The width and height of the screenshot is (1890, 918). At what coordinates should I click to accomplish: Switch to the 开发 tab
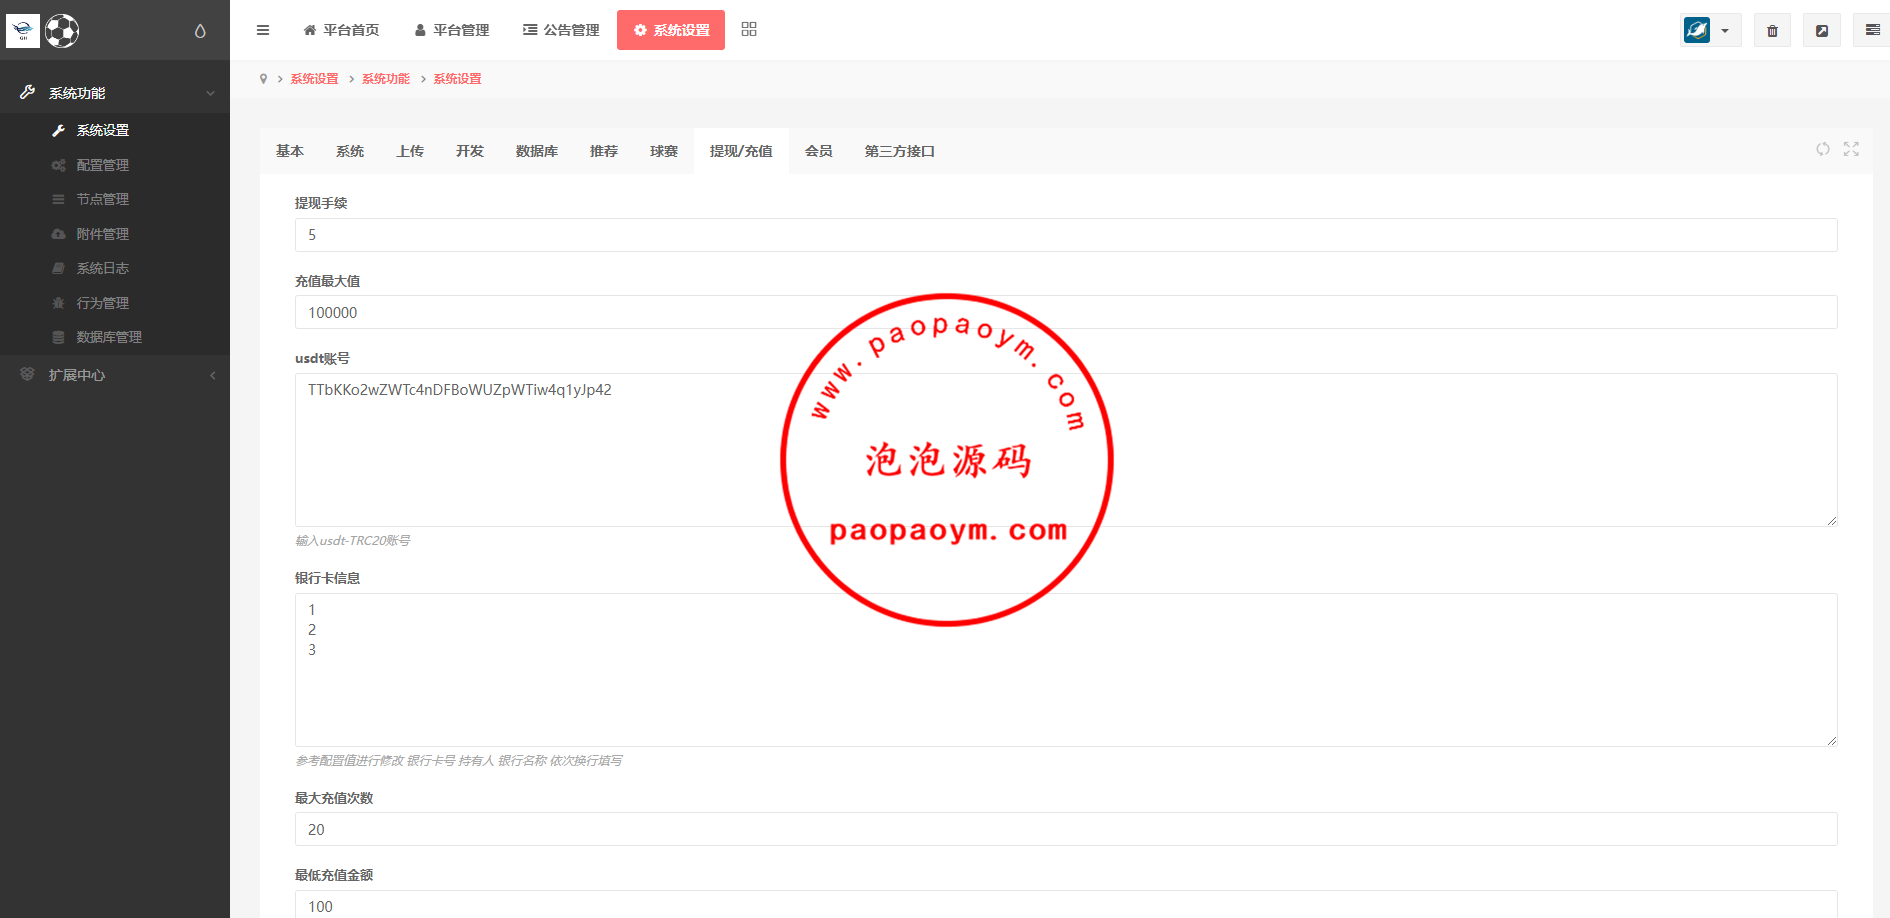[470, 151]
